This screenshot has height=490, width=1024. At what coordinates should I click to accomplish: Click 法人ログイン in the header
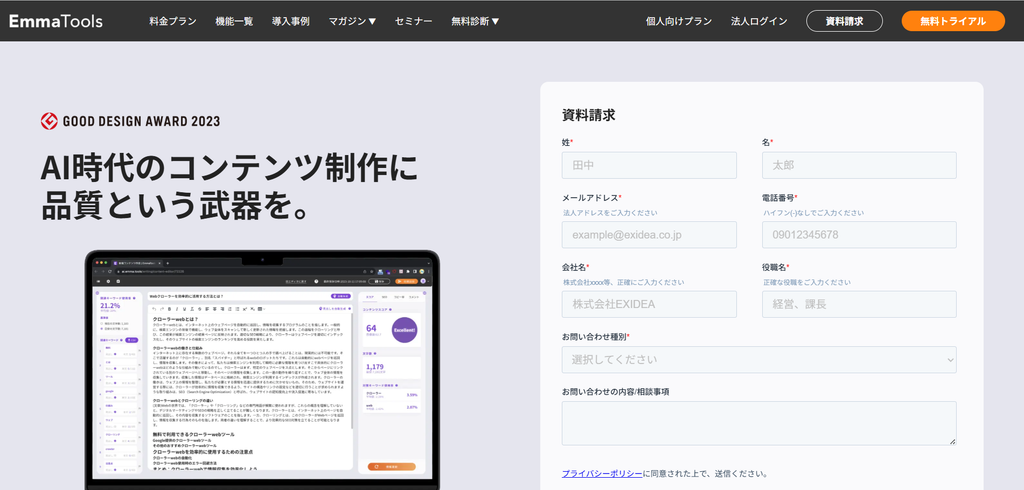759,21
